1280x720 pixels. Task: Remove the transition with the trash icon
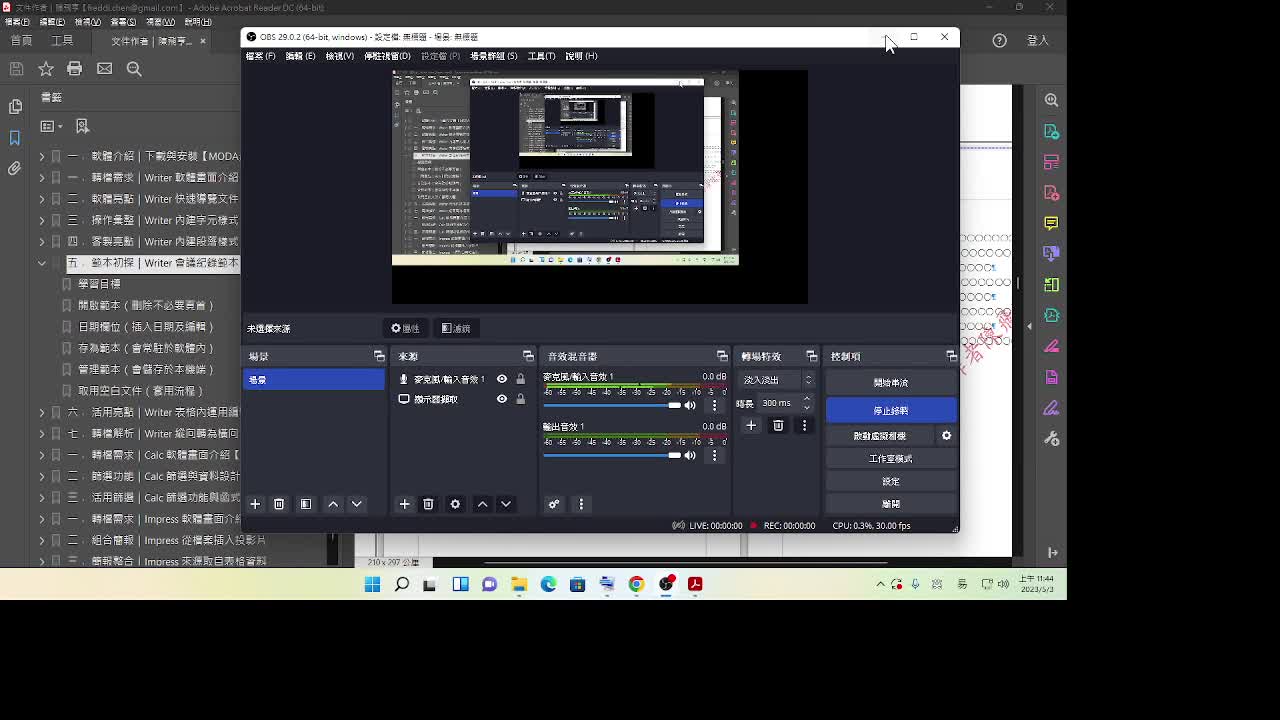[778, 425]
